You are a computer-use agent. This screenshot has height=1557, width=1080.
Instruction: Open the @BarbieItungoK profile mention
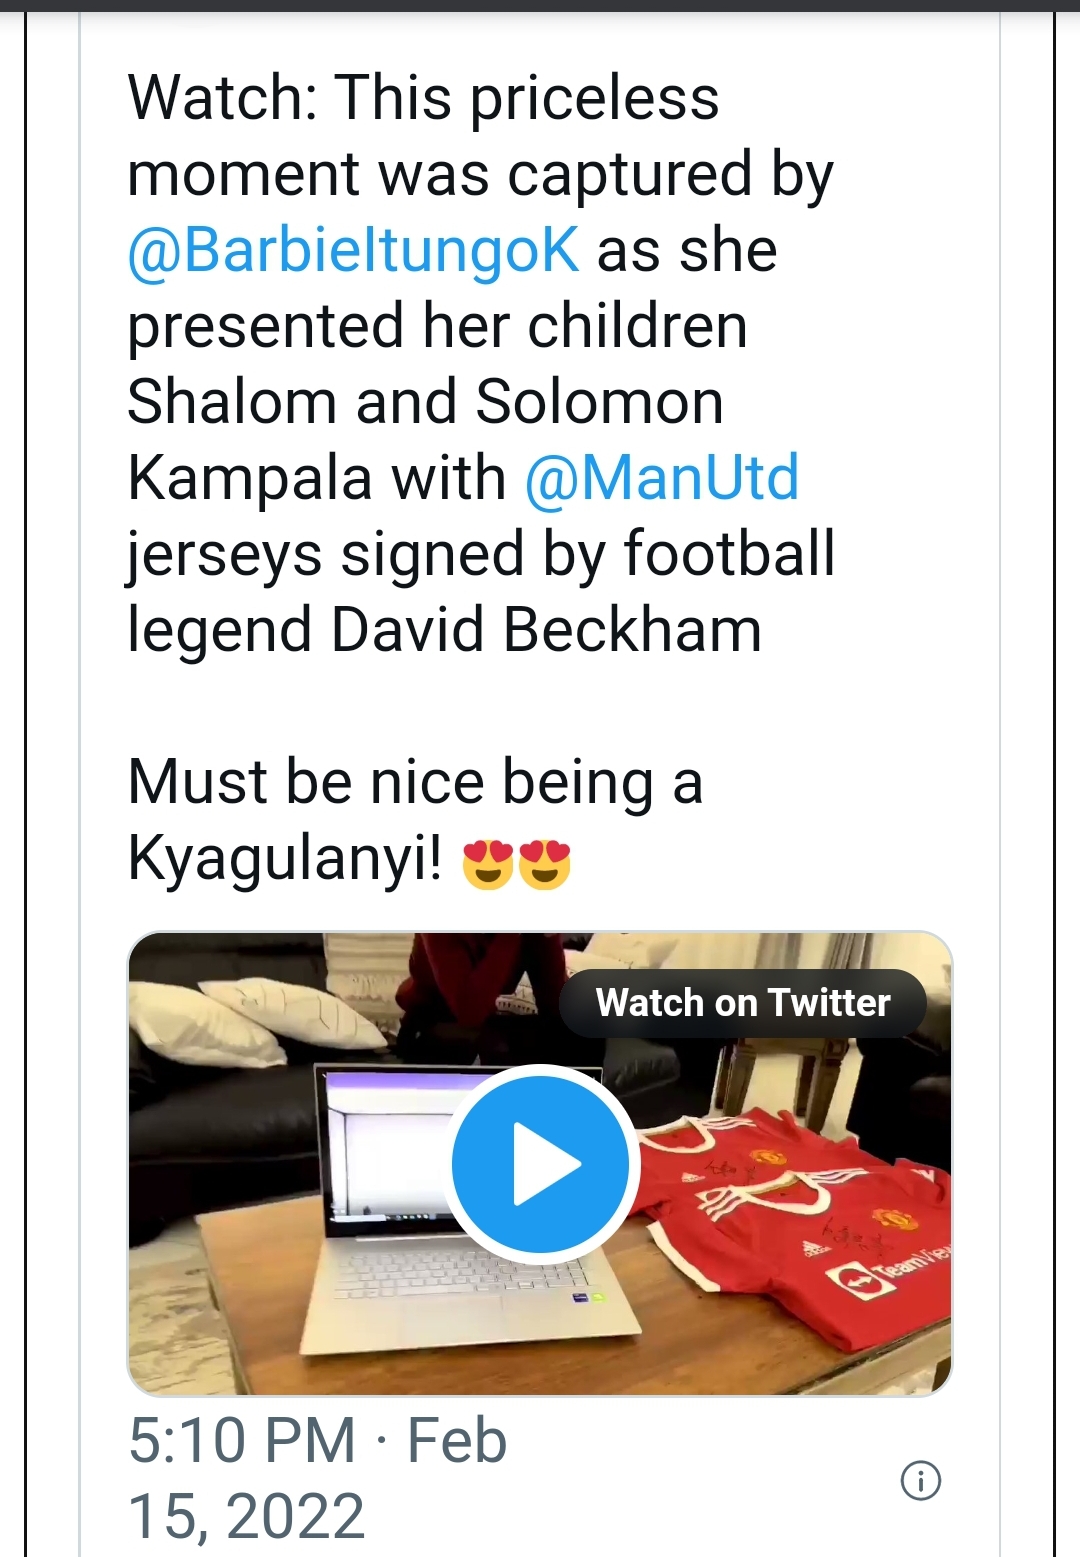point(353,250)
